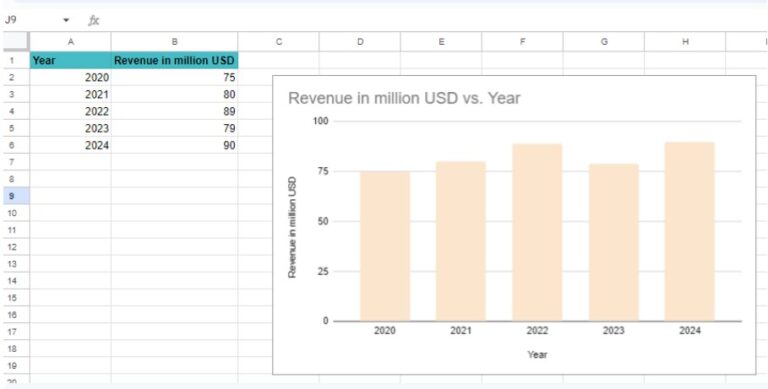Viewport: 768px width, 389px height.
Task: Select column H header
Action: 685,42
